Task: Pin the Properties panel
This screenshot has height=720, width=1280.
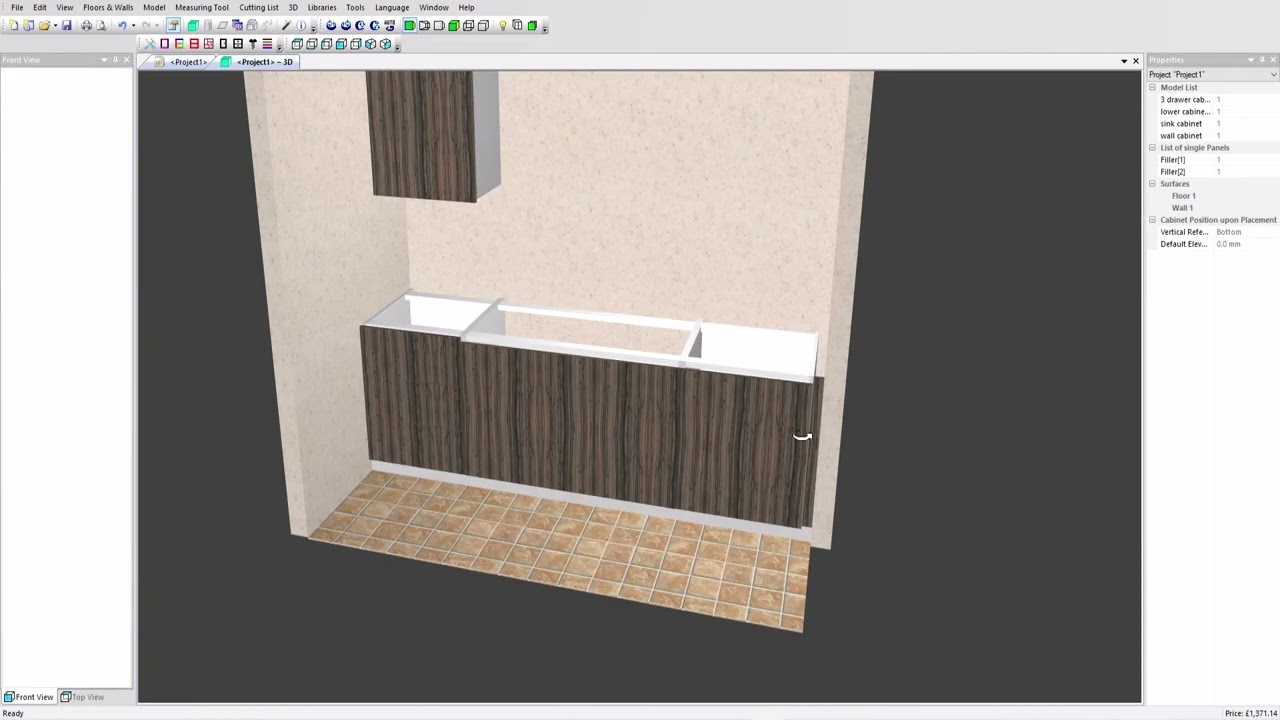Action: (x=1262, y=60)
